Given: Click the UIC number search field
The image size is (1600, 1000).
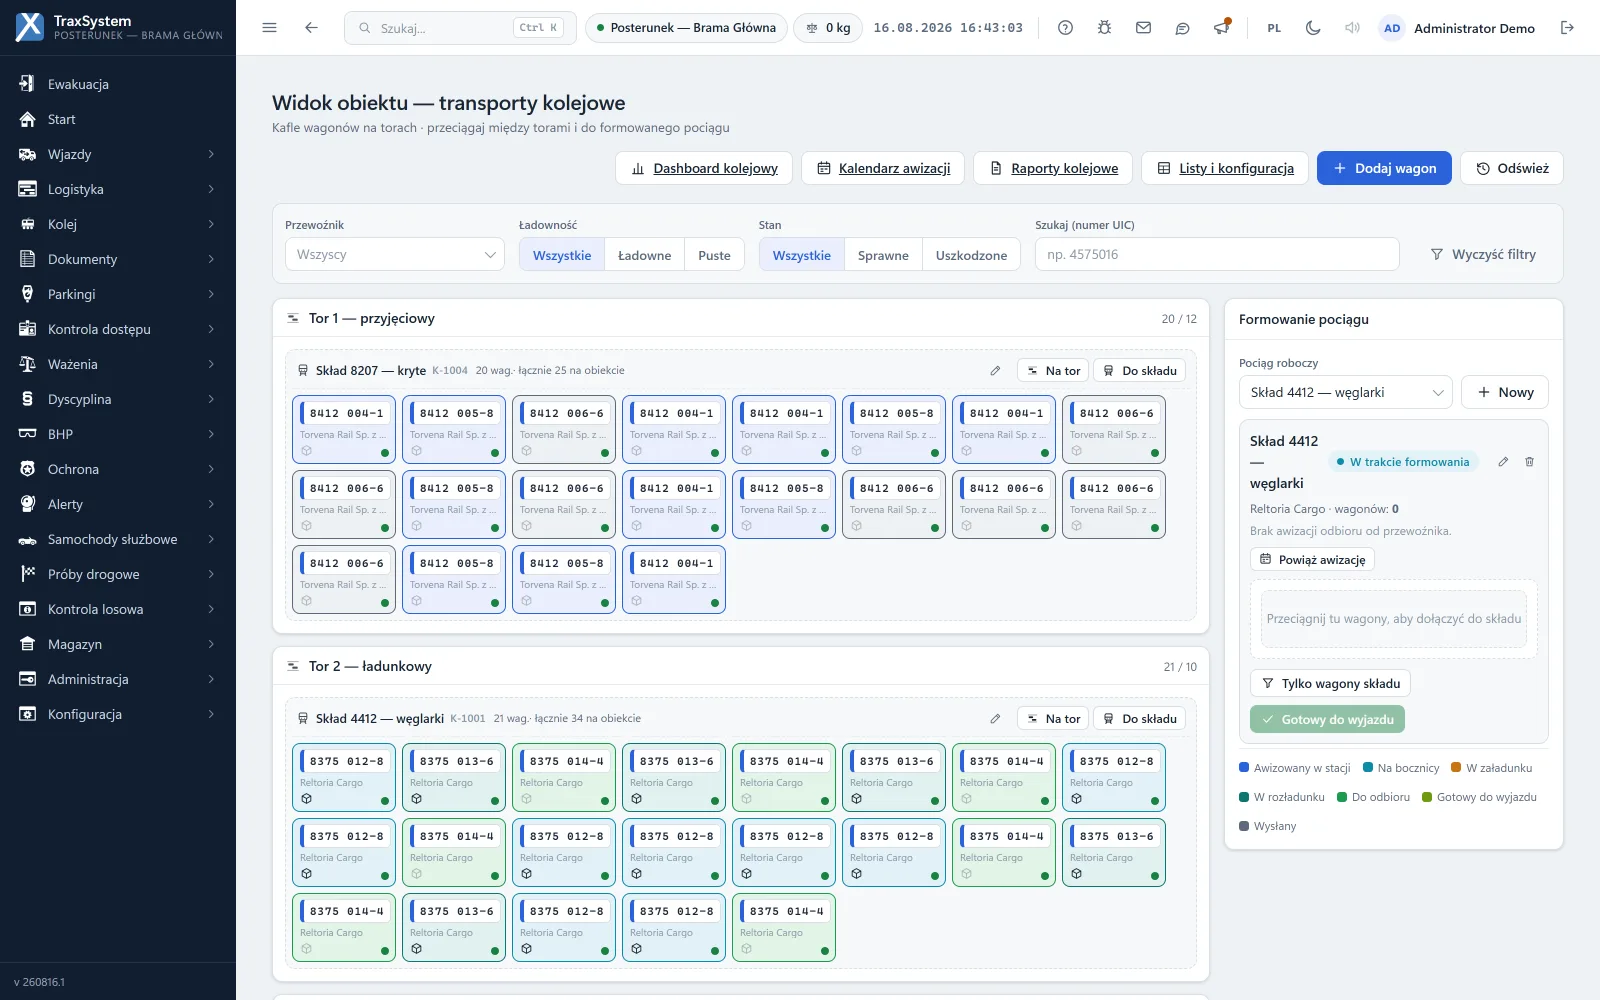Looking at the screenshot, I should coord(1217,254).
